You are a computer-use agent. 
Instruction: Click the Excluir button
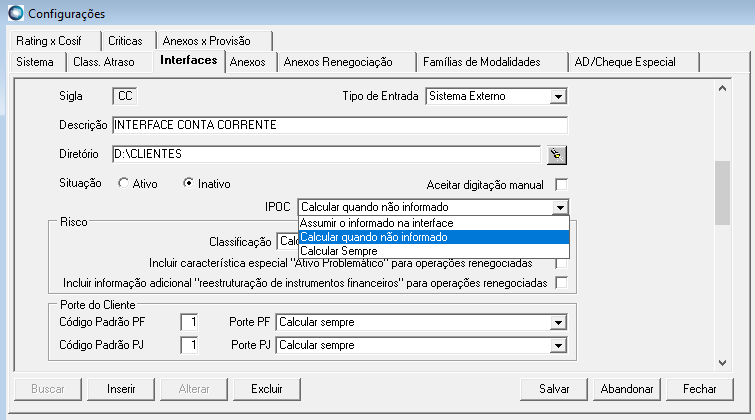(267, 388)
